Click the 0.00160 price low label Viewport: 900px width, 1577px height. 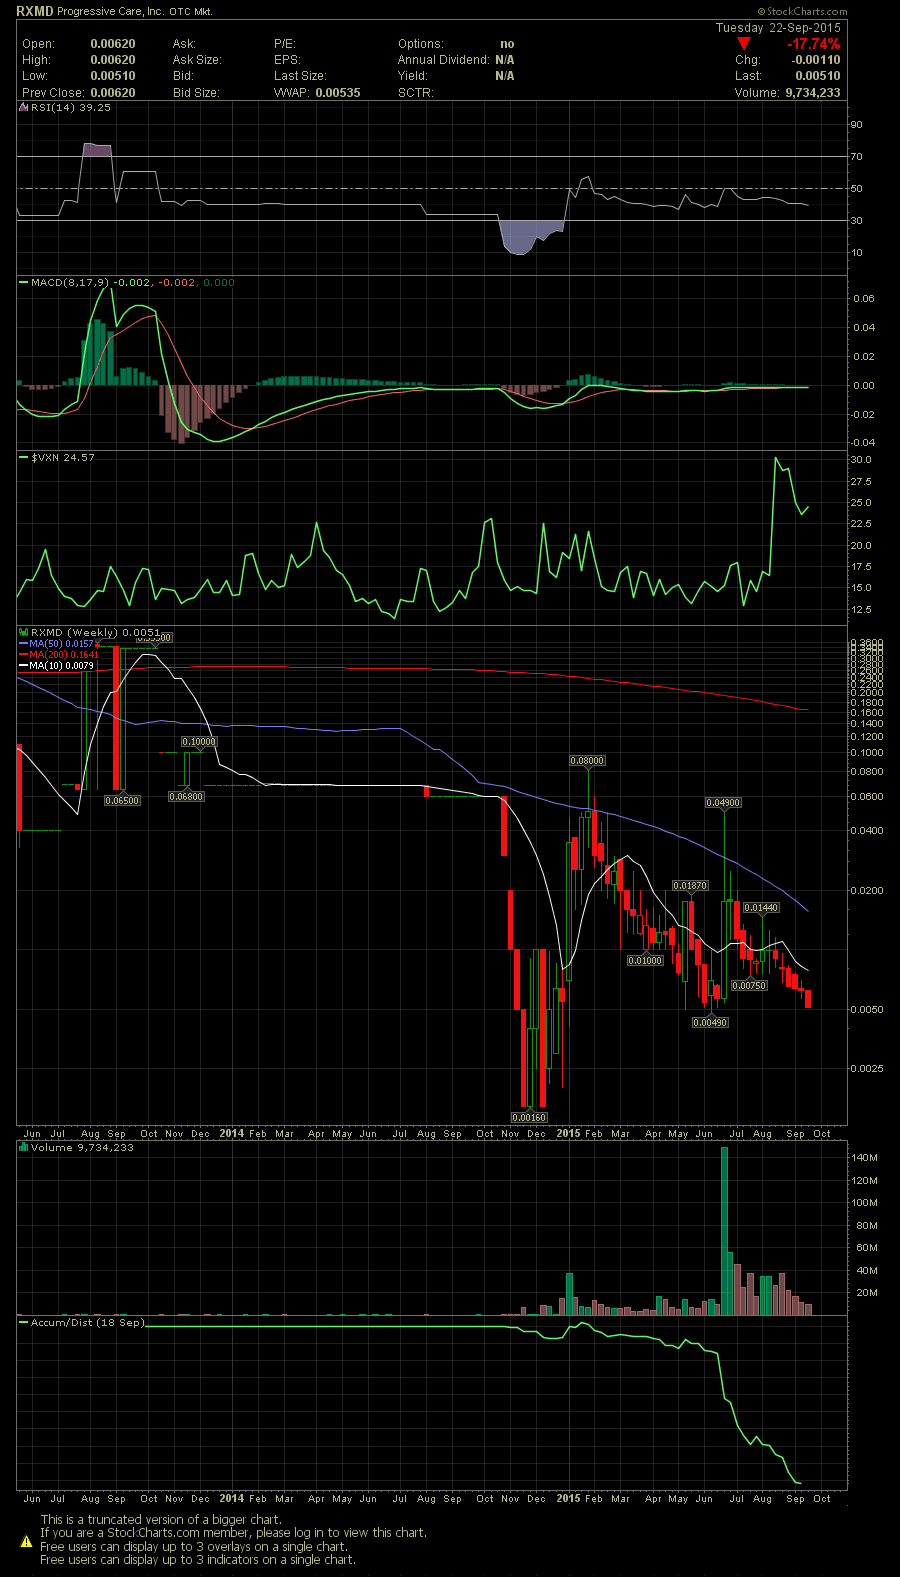click(x=529, y=1117)
